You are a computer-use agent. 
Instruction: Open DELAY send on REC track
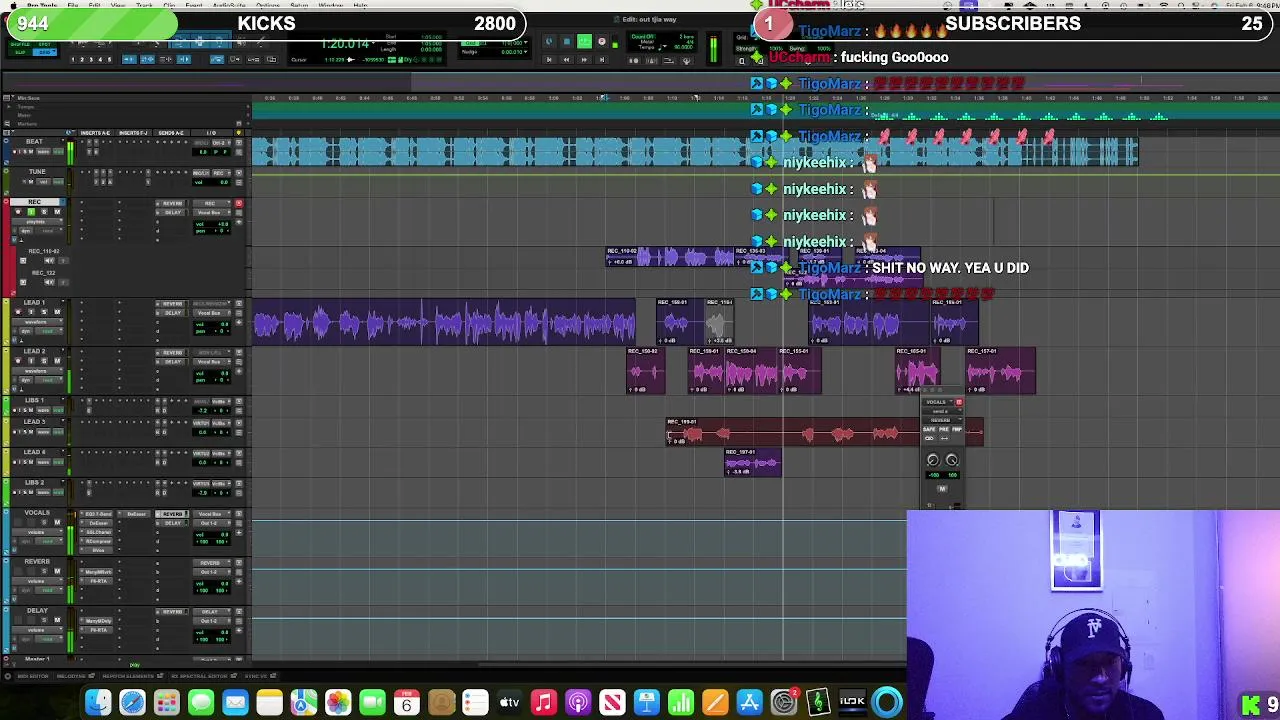pyautogui.click(x=172, y=212)
